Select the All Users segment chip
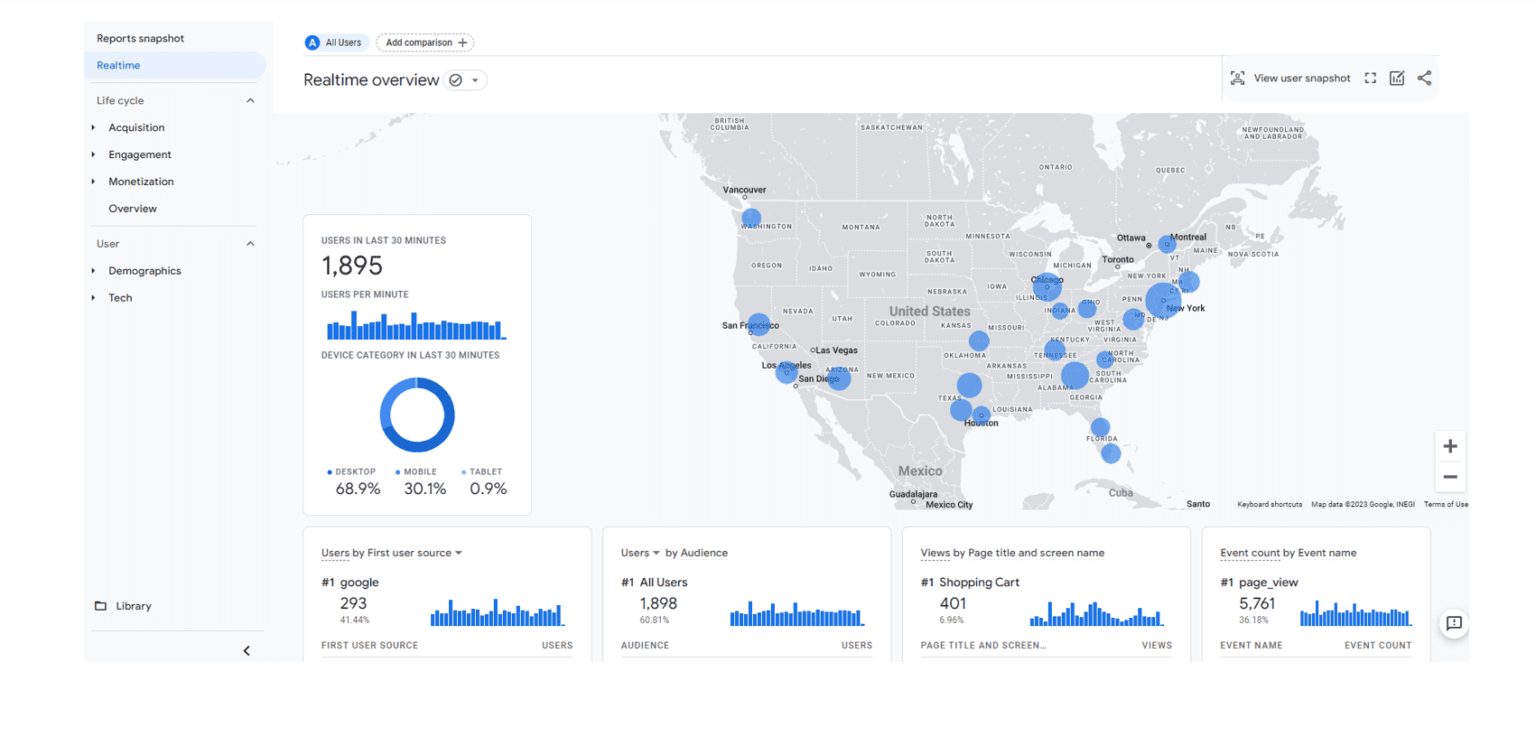 337,43
